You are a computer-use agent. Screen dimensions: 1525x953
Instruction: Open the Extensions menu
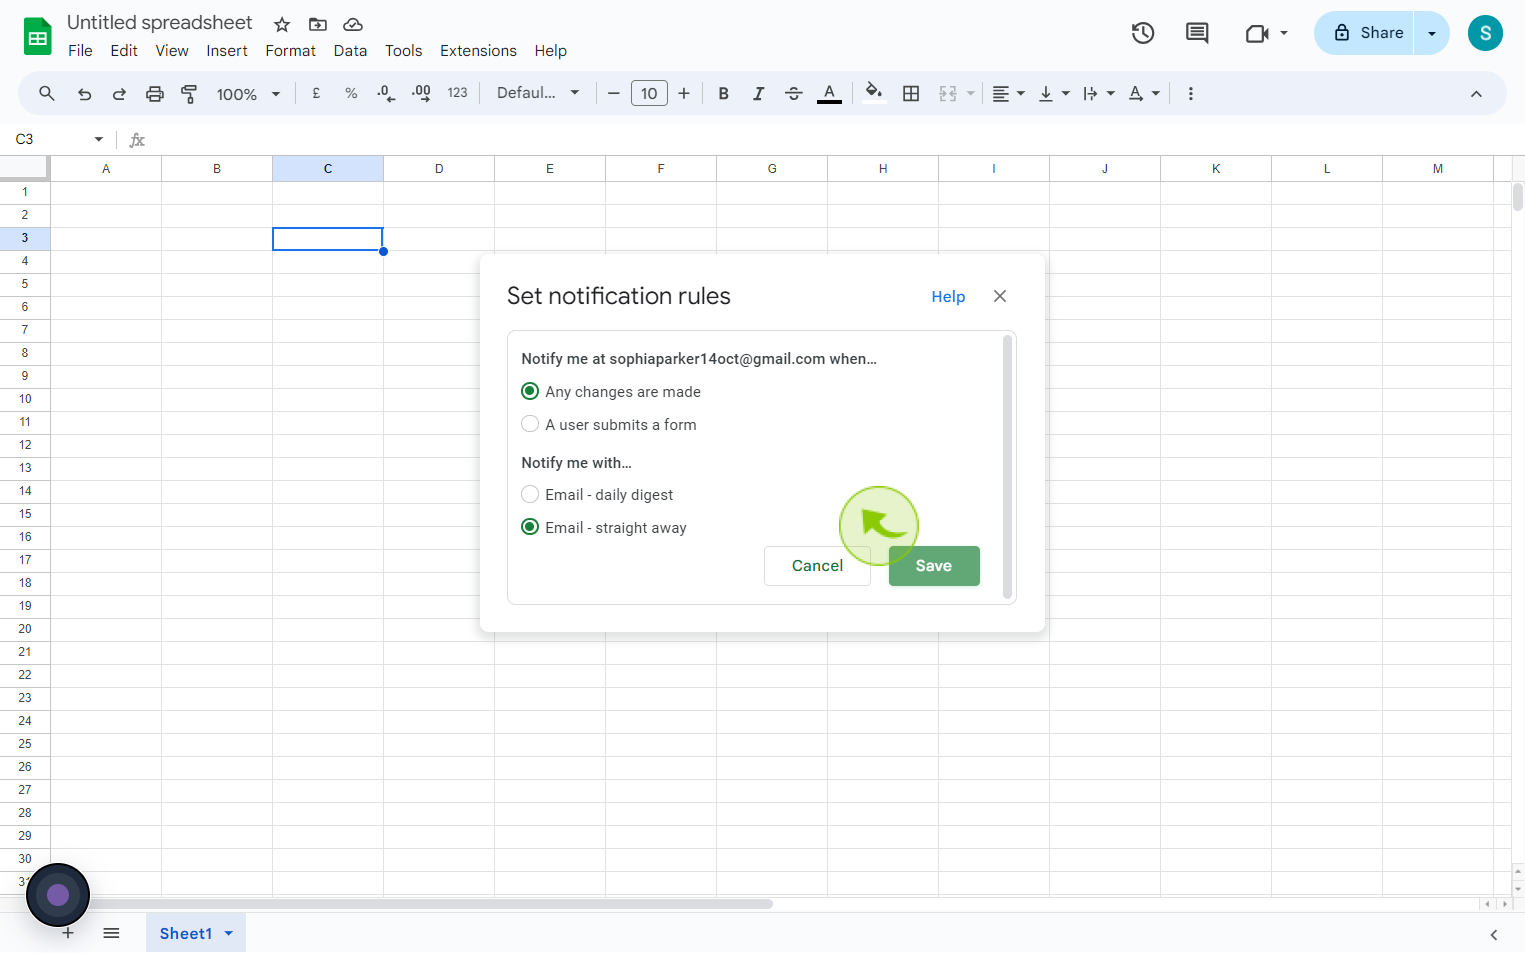[x=478, y=51]
